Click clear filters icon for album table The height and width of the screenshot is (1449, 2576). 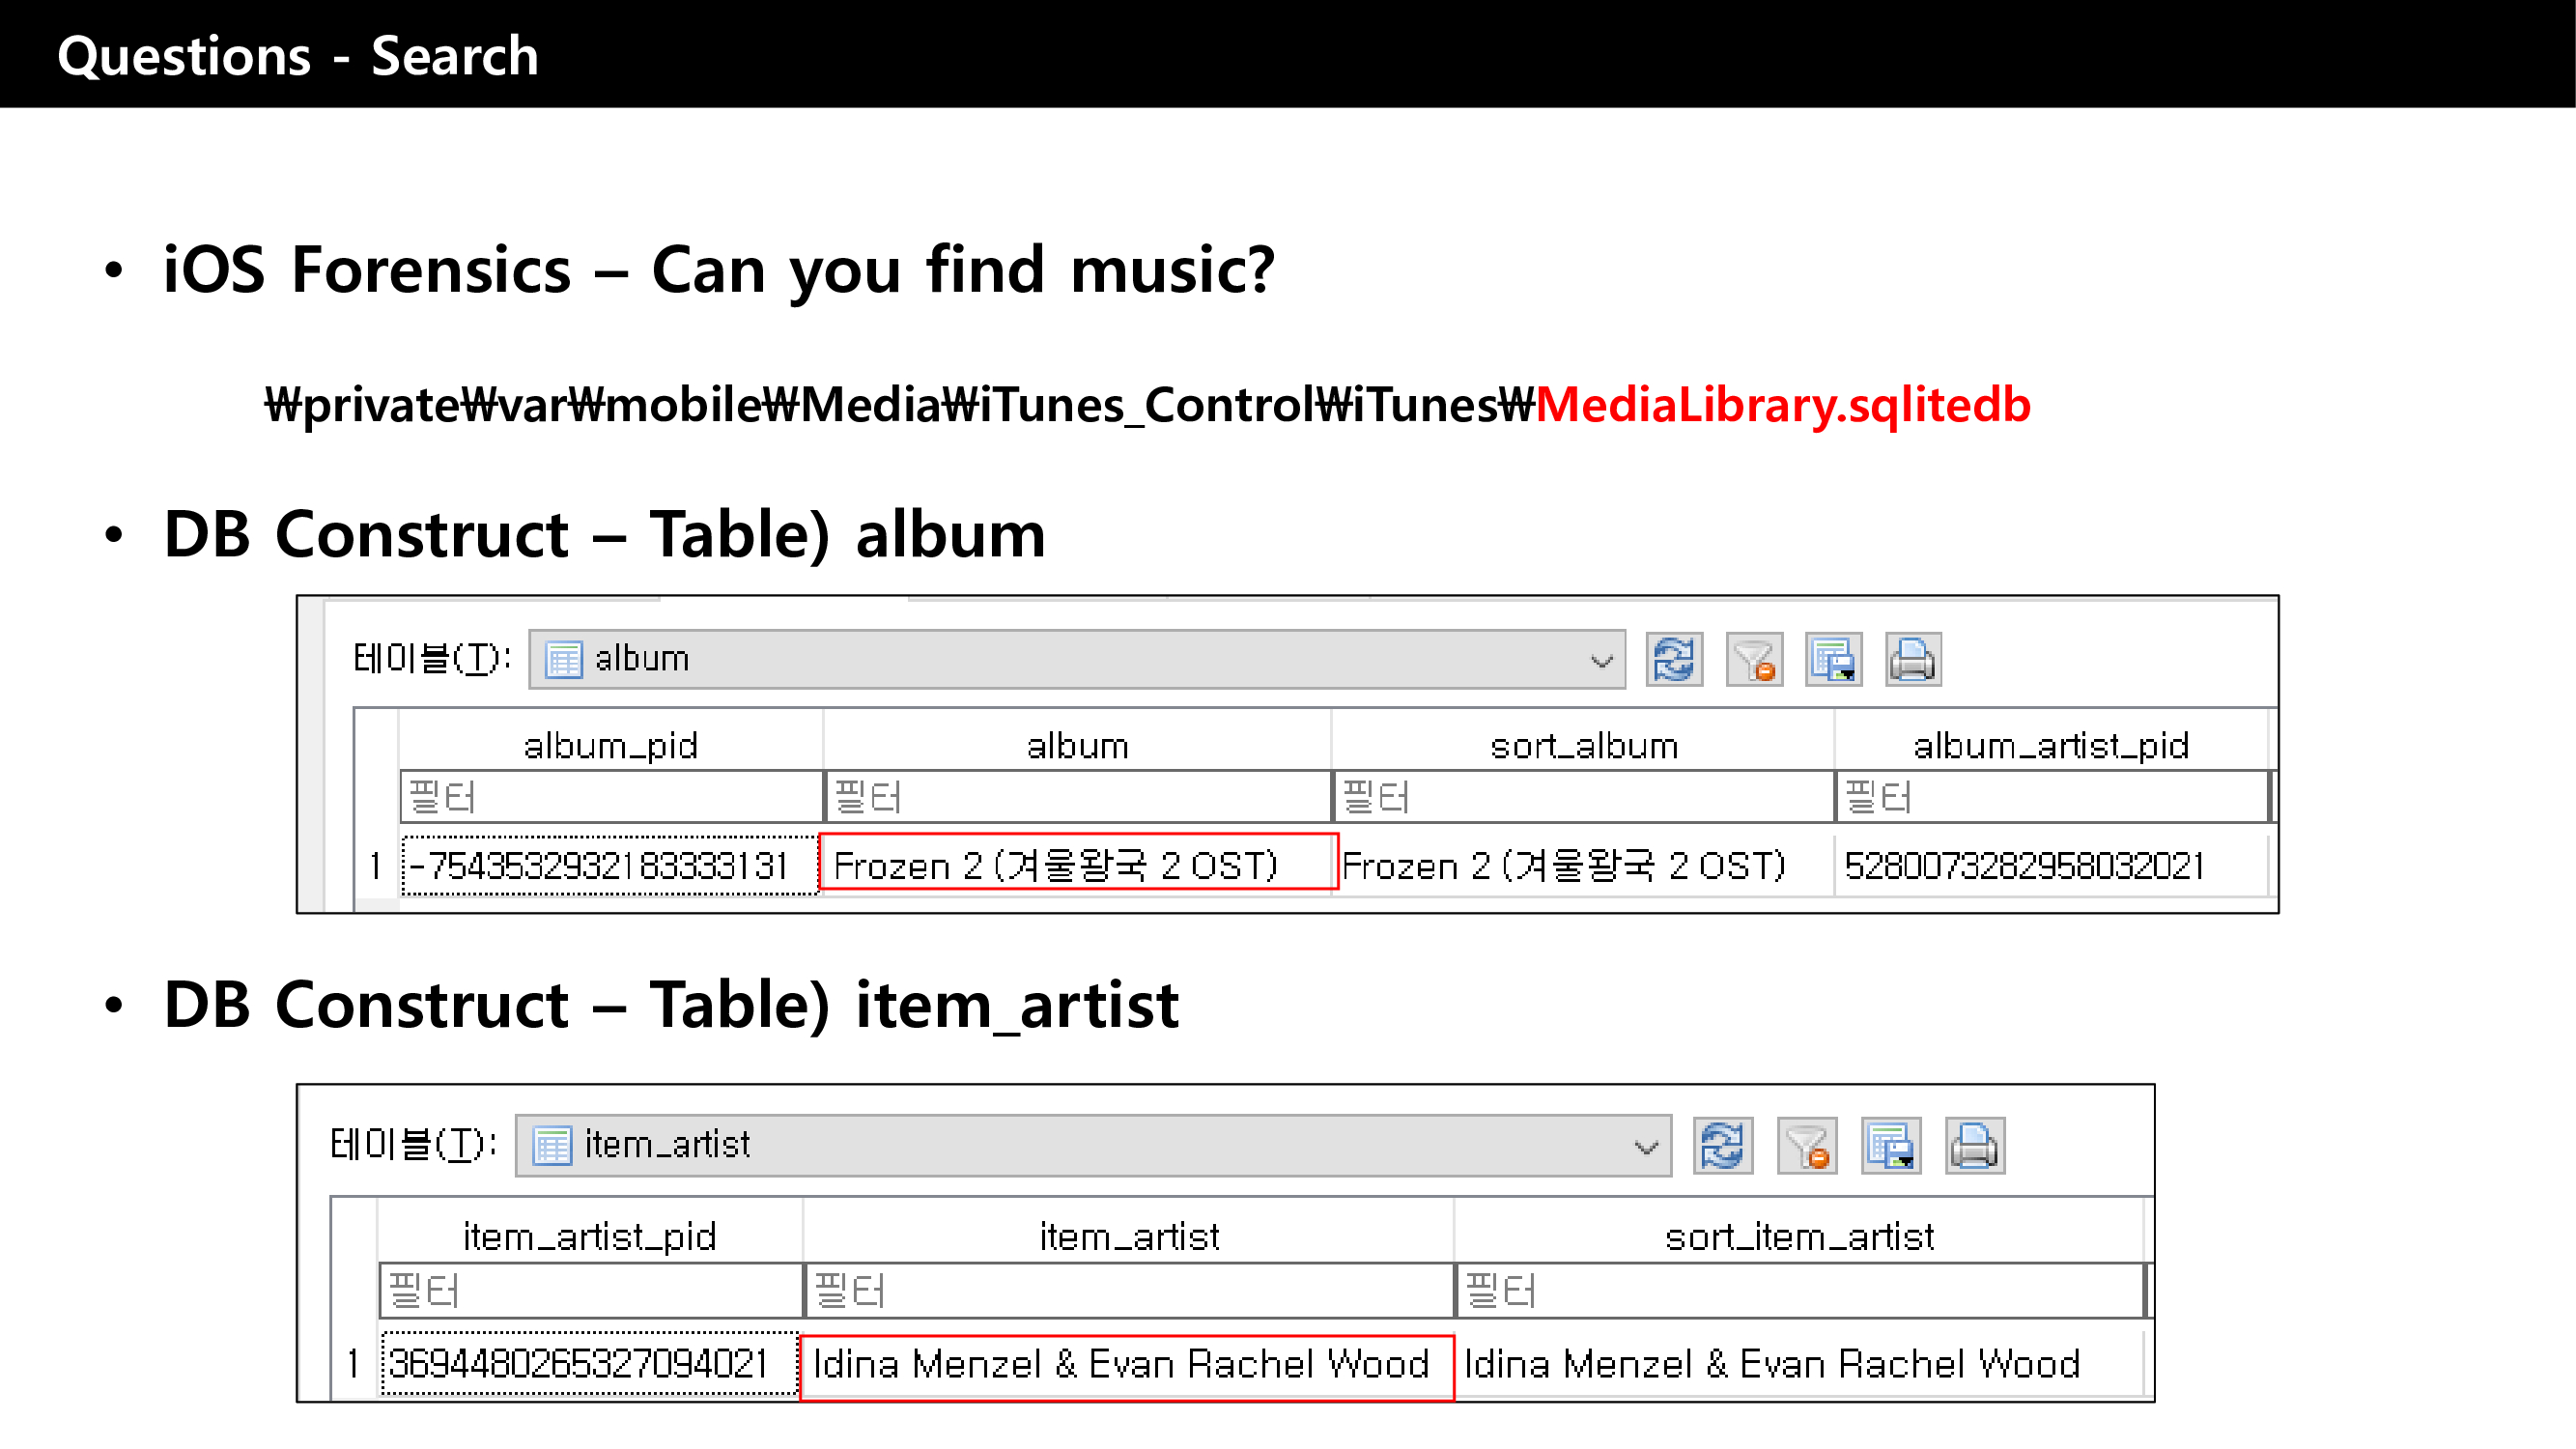point(1753,660)
